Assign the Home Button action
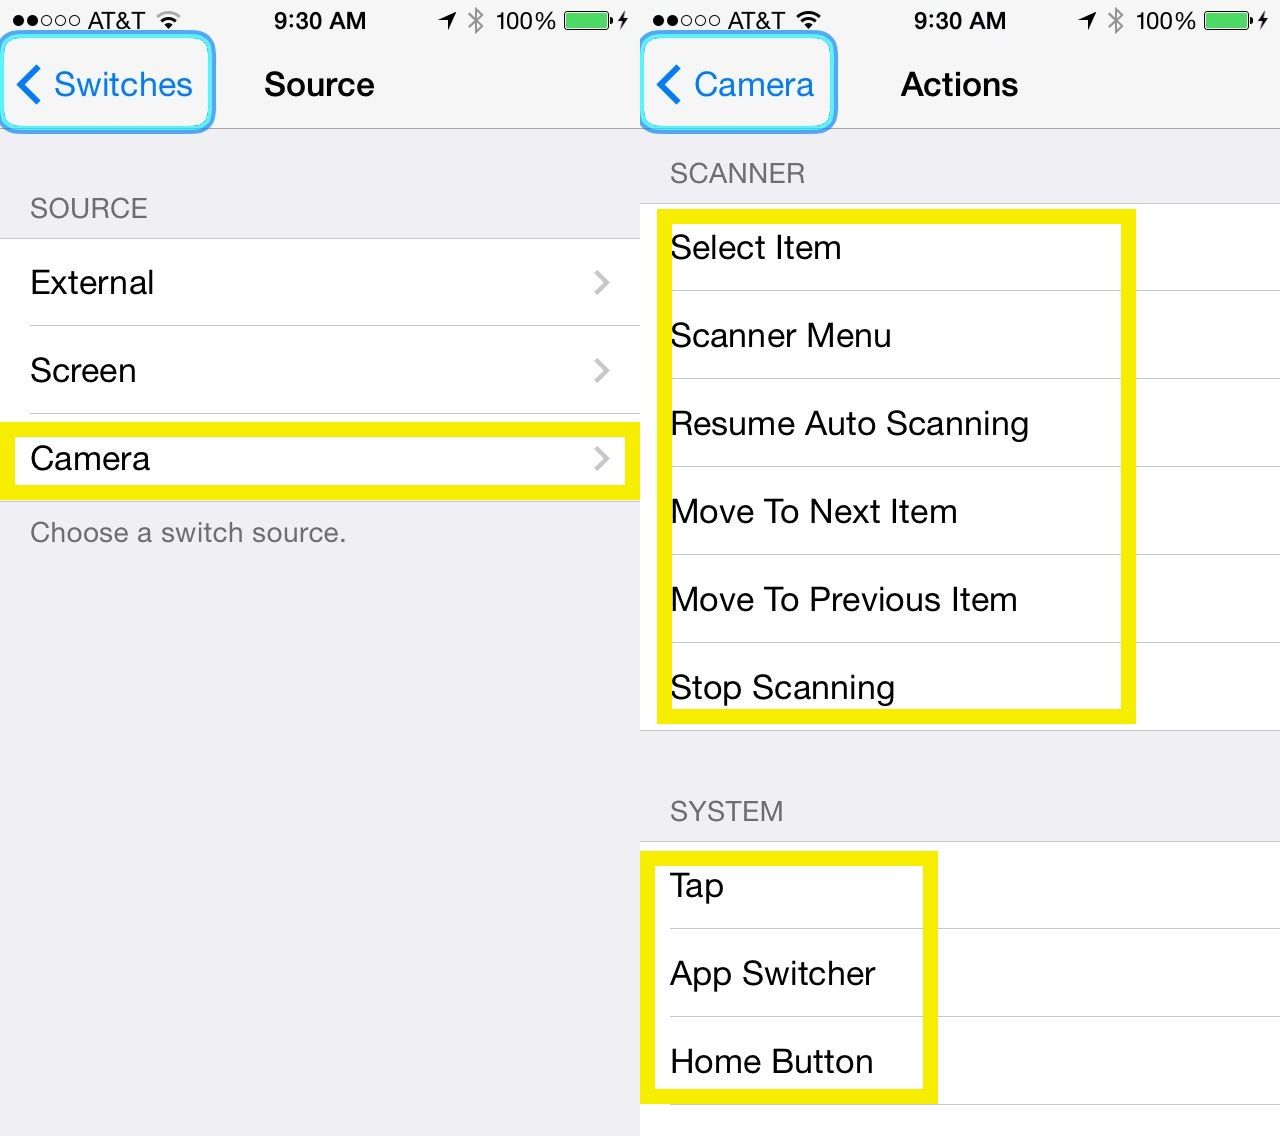The width and height of the screenshot is (1280, 1136). click(772, 1062)
